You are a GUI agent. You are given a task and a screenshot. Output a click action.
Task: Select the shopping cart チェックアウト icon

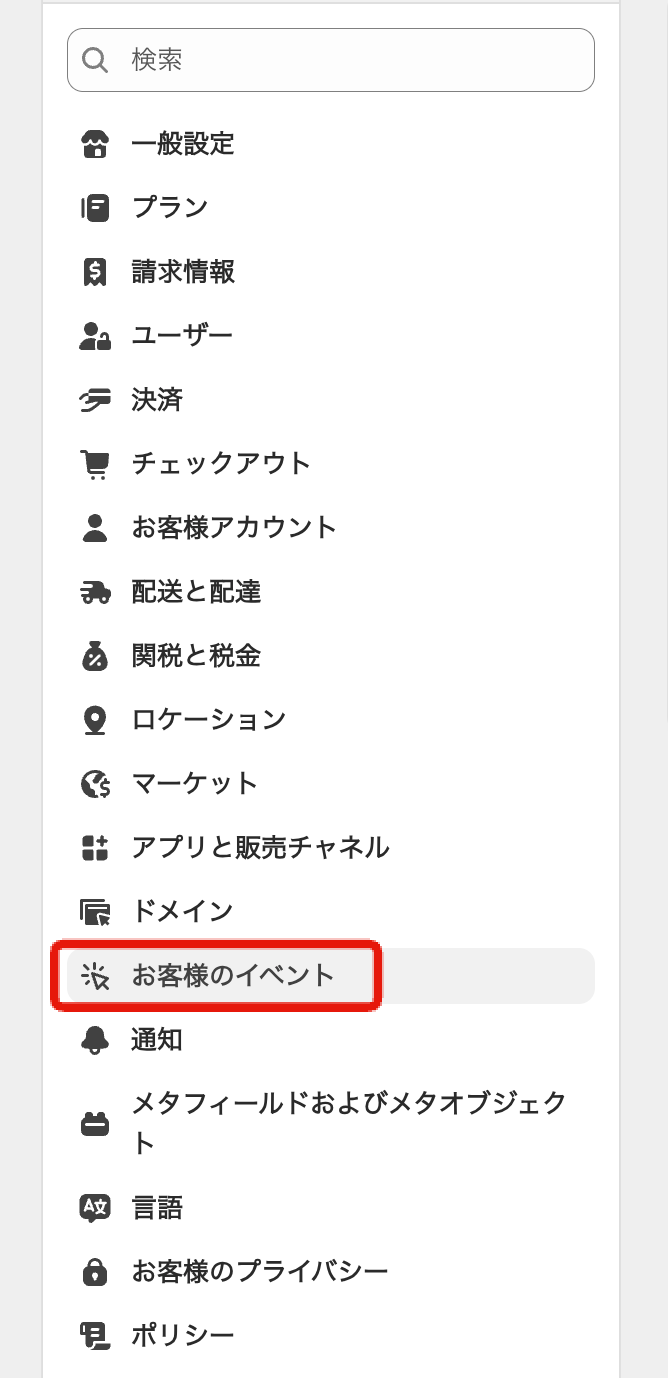[x=94, y=464]
